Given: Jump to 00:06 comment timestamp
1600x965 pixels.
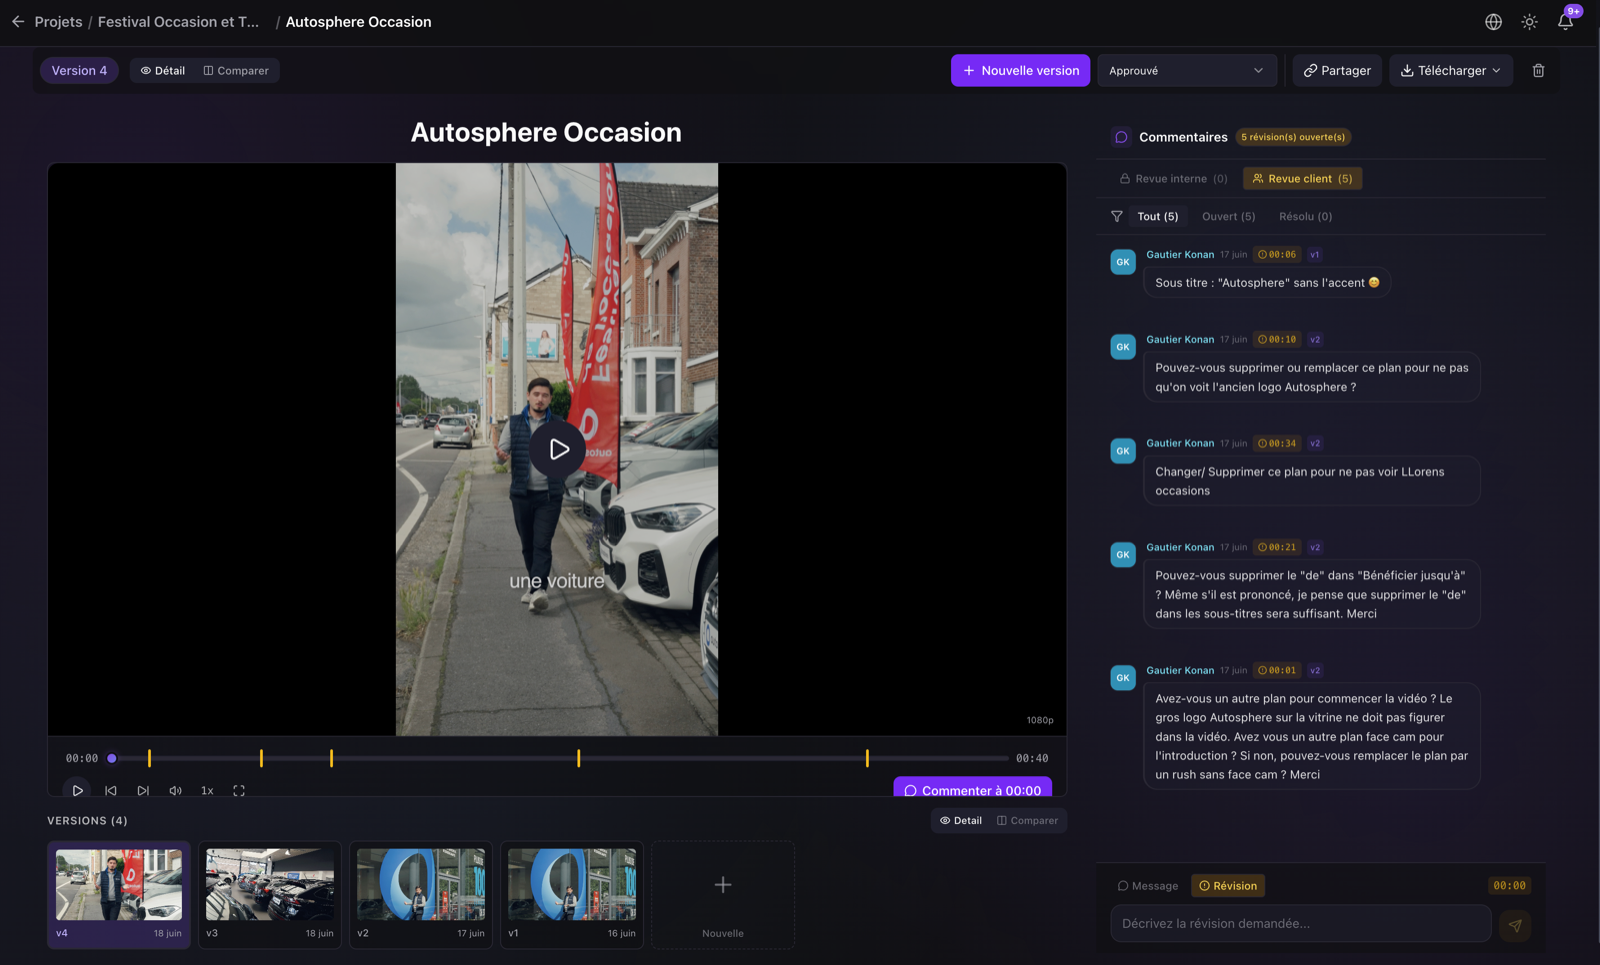Looking at the screenshot, I should 1277,254.
